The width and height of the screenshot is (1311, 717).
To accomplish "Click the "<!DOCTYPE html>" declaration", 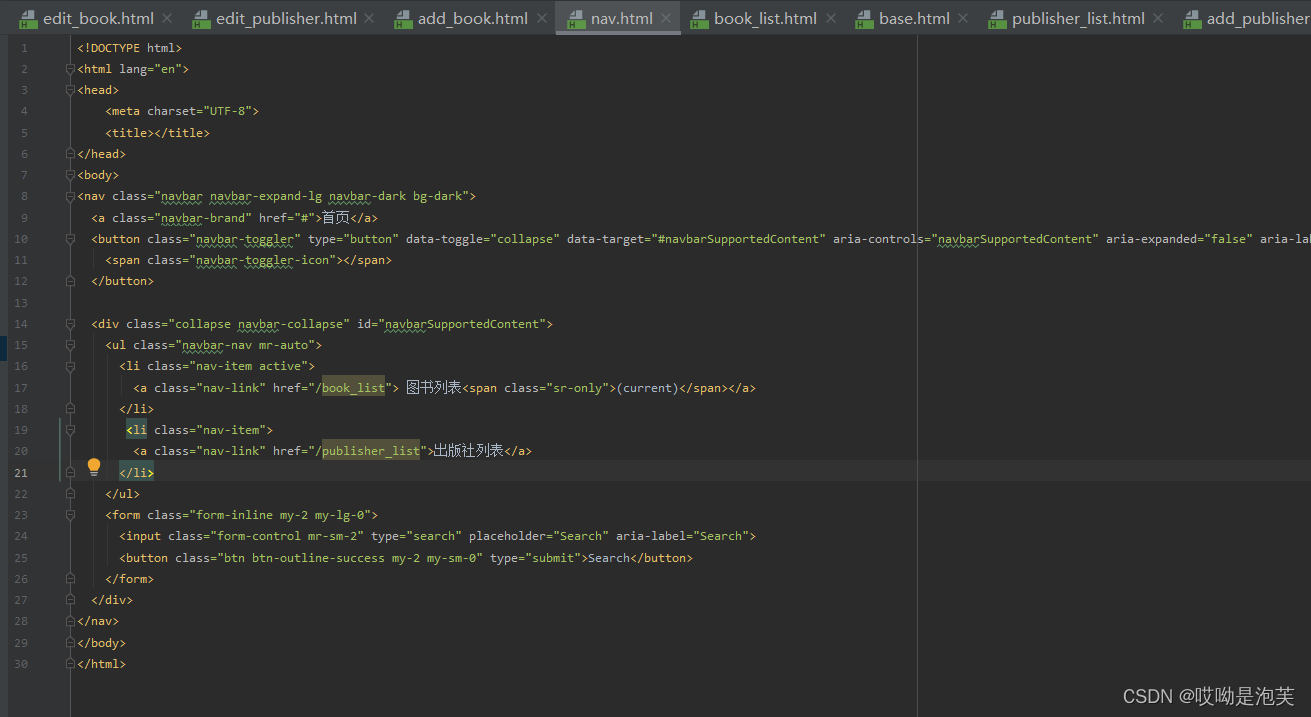I will [x=130, y=48].
